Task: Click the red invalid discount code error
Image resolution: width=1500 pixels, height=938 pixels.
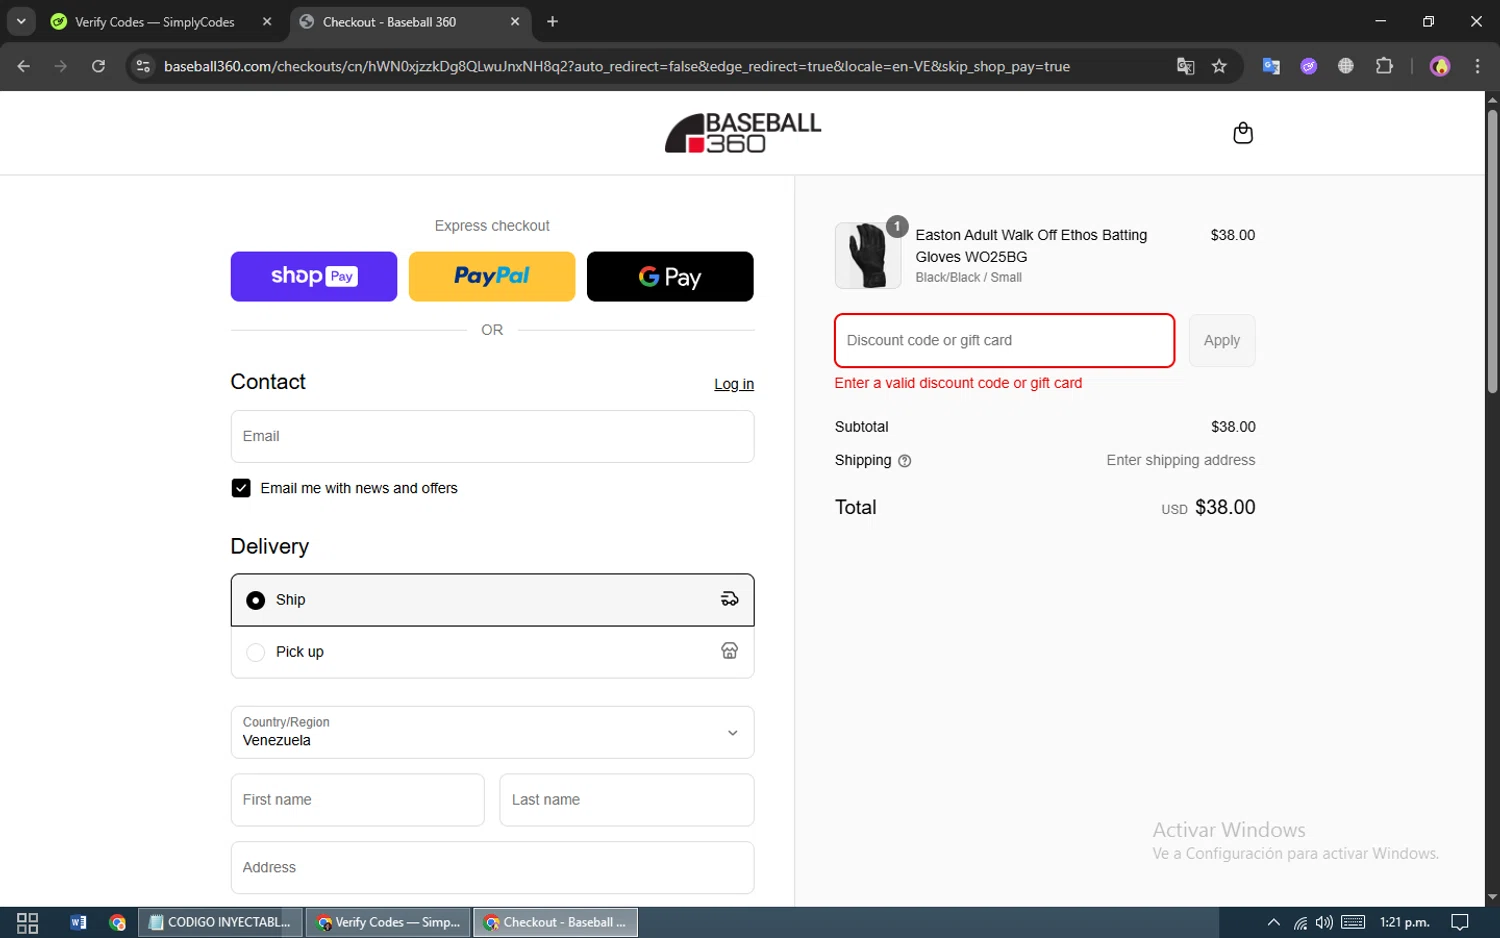Action: [958, 383]
